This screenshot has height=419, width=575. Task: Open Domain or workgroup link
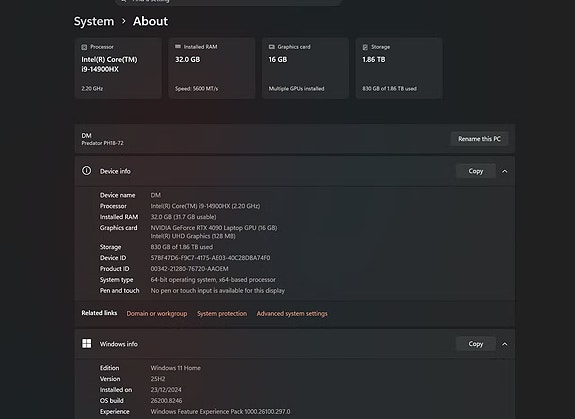point(157,314)
